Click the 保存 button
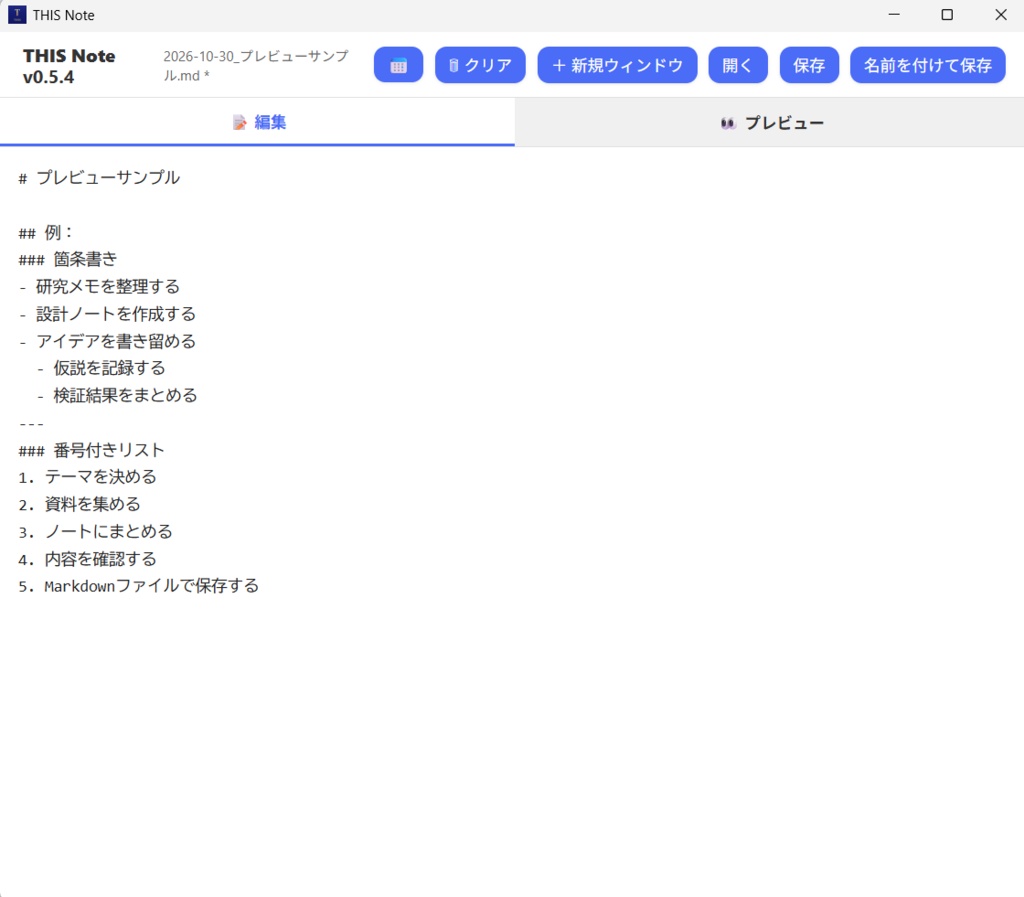This screenshot has height=897, width=1024. click(x=809, y=65)
